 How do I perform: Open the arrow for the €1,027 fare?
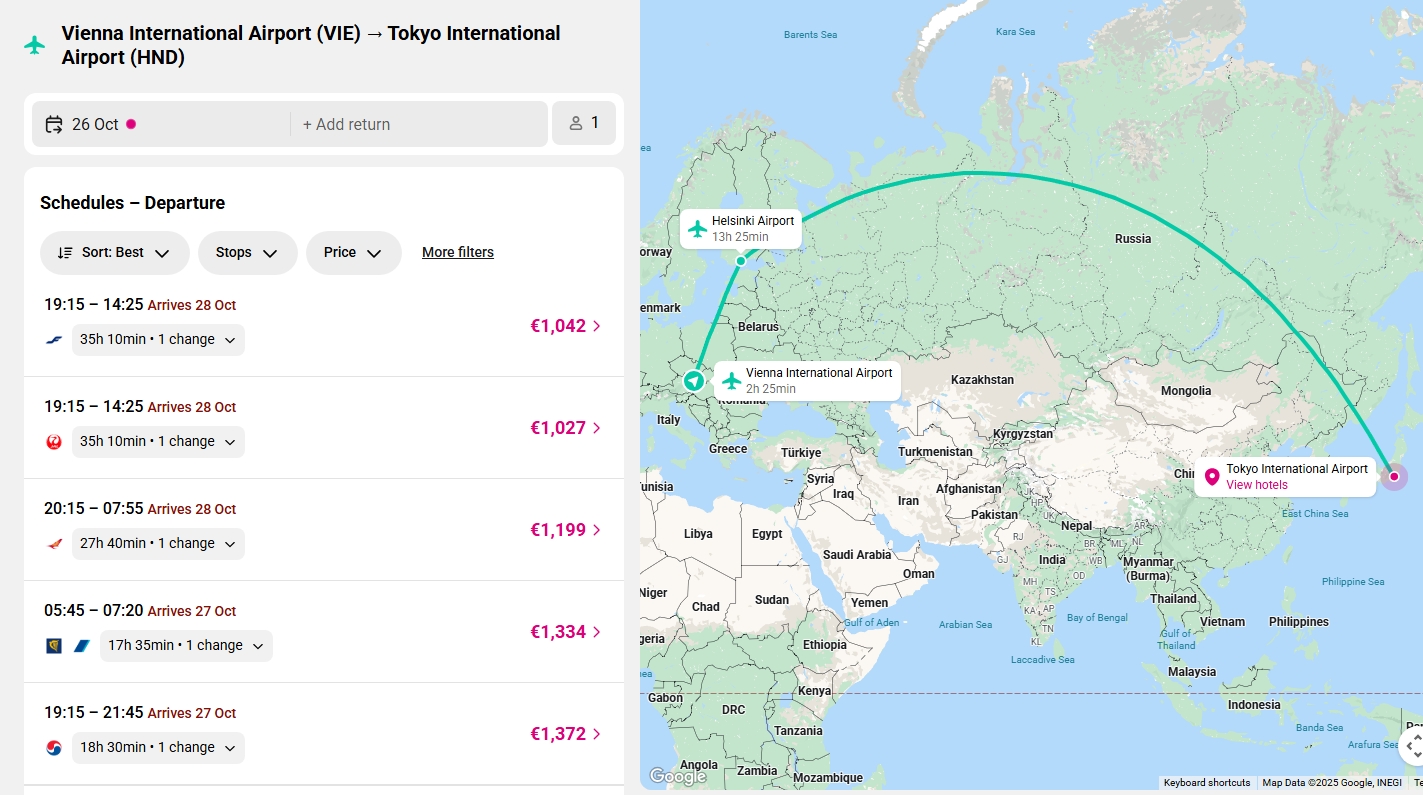597,428
